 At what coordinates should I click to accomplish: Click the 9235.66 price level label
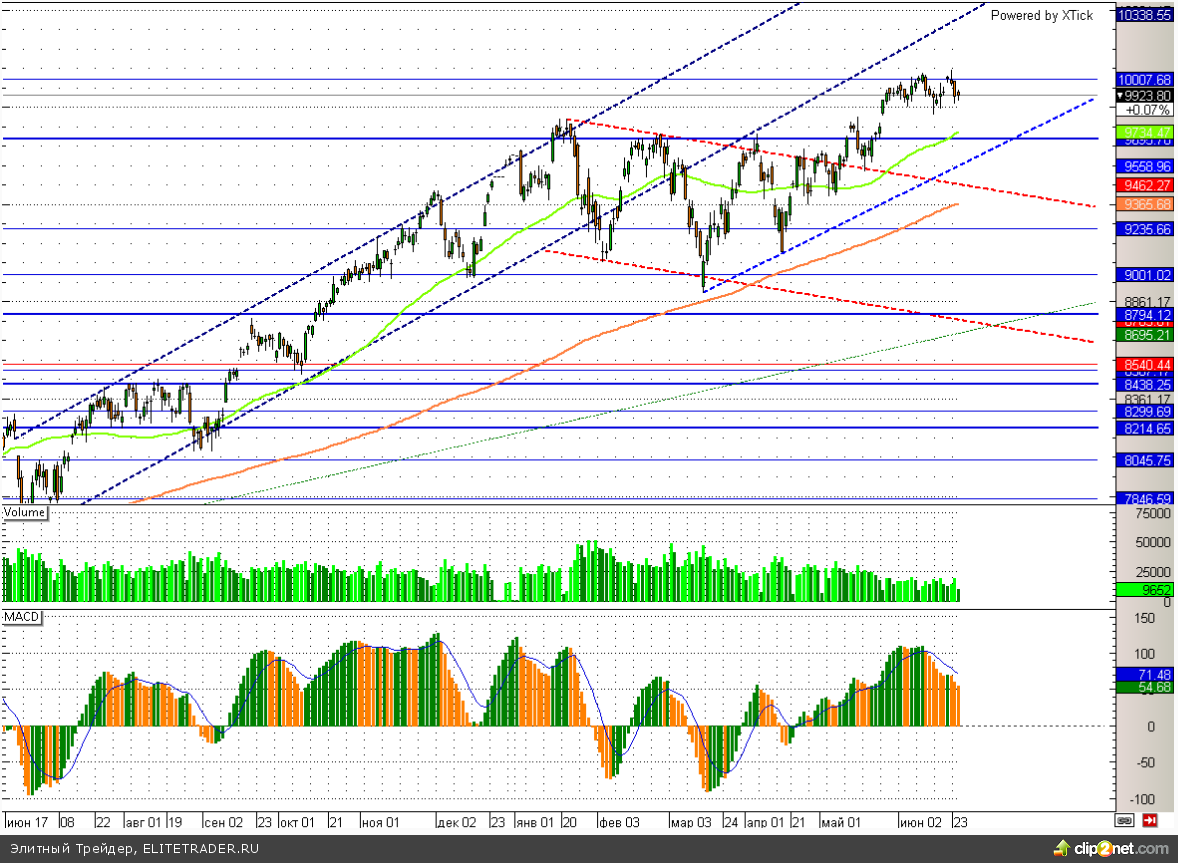tap(1144, 229)
